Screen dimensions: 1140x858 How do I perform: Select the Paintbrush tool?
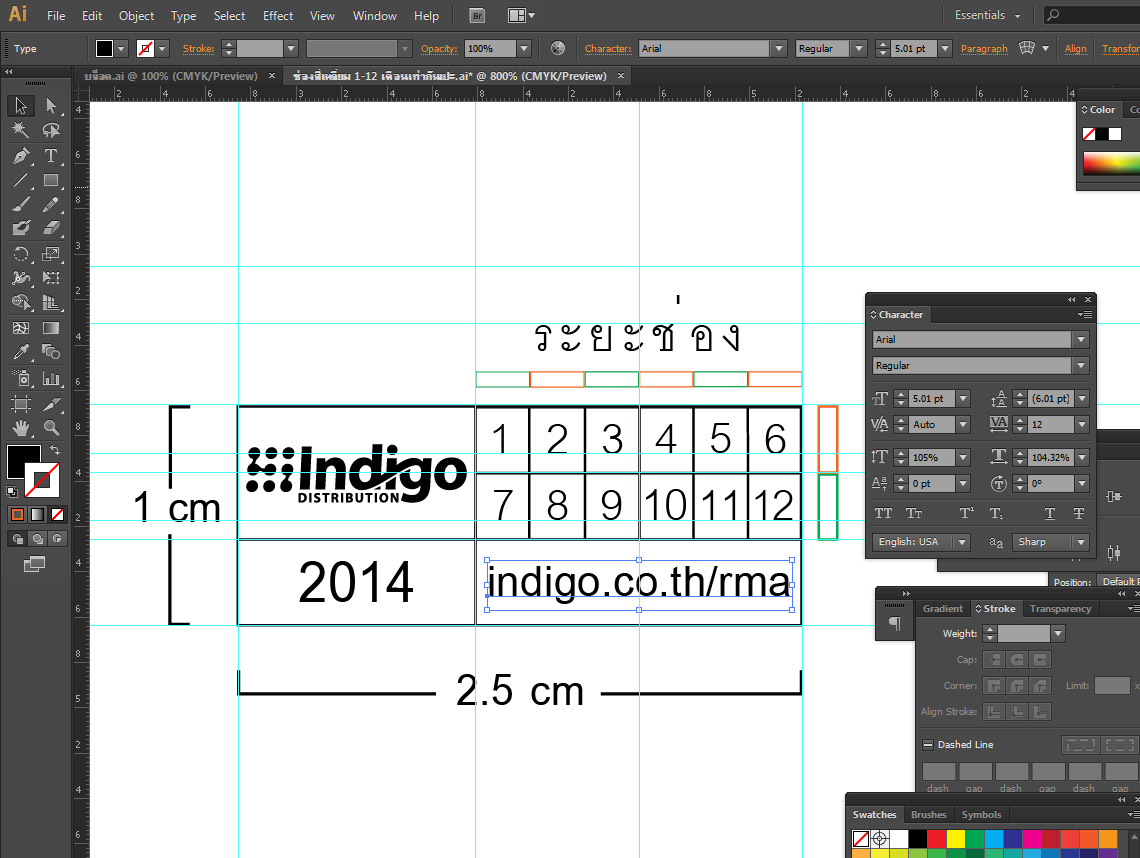point(20,205)
